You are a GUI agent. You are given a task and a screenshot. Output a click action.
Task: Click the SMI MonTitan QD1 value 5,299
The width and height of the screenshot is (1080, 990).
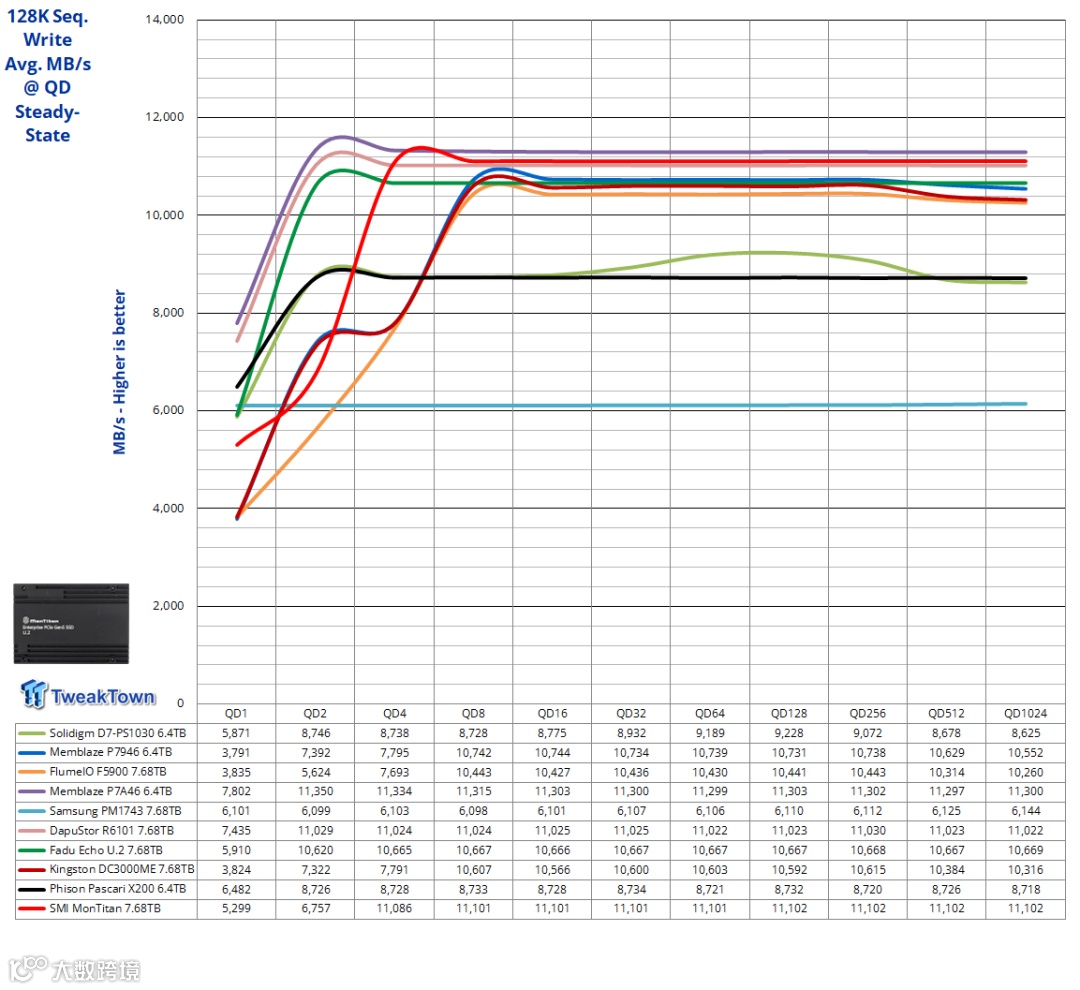tap(236, 909)
